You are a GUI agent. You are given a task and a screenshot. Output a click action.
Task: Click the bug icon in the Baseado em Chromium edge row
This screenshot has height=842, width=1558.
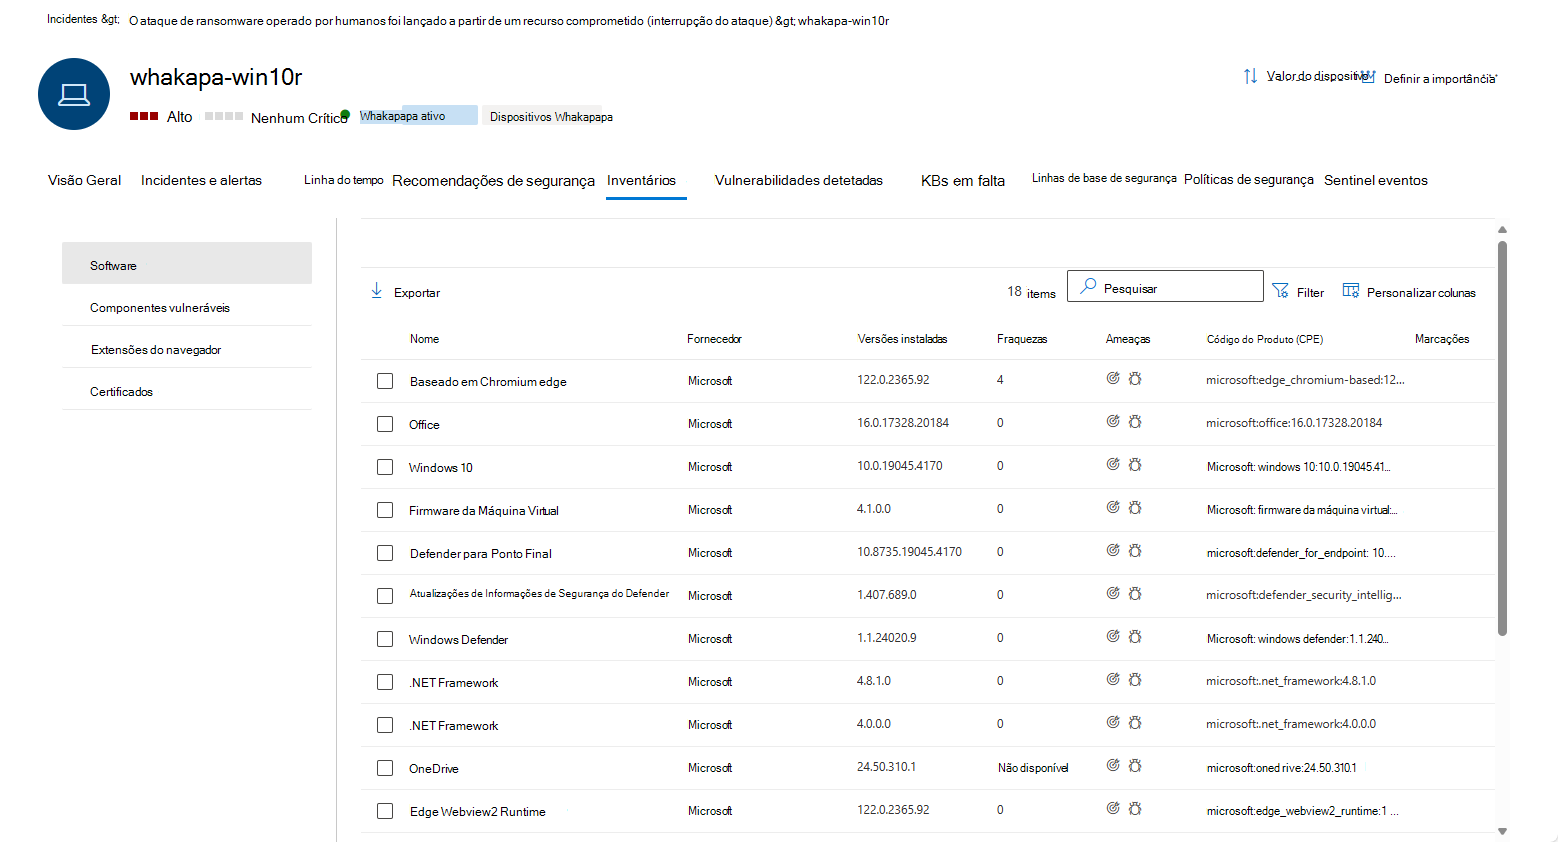coord(1135,379)
